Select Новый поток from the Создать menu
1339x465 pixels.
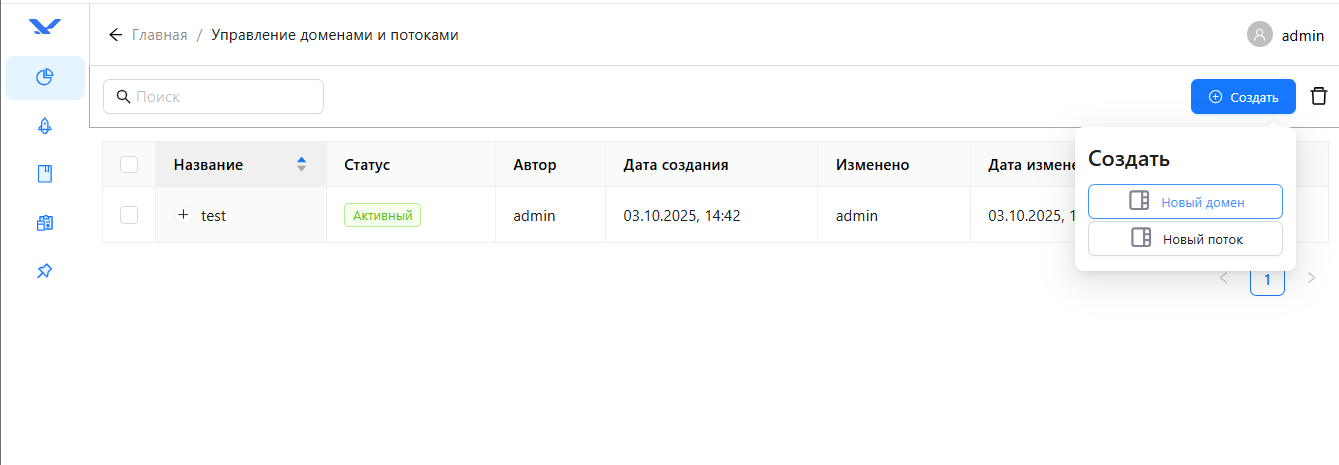click(x=1185, y=239)
